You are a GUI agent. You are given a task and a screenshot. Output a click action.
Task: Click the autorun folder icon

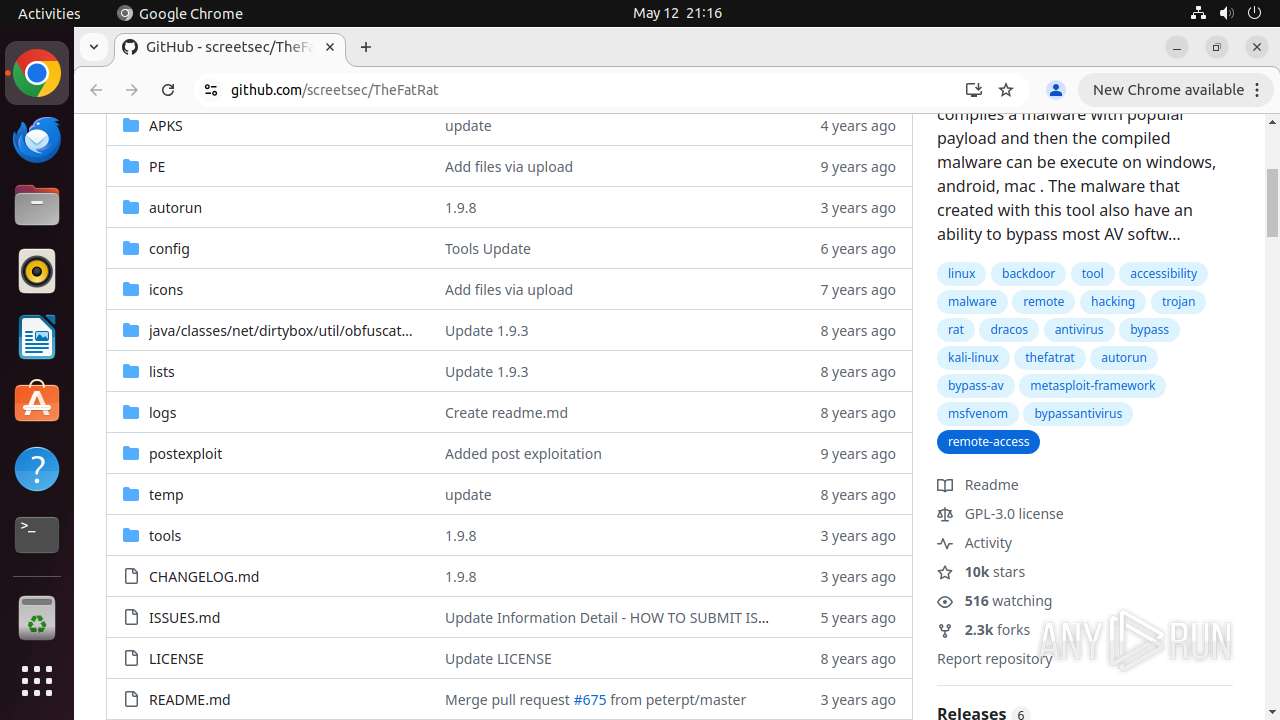click(x=130, y=207)
